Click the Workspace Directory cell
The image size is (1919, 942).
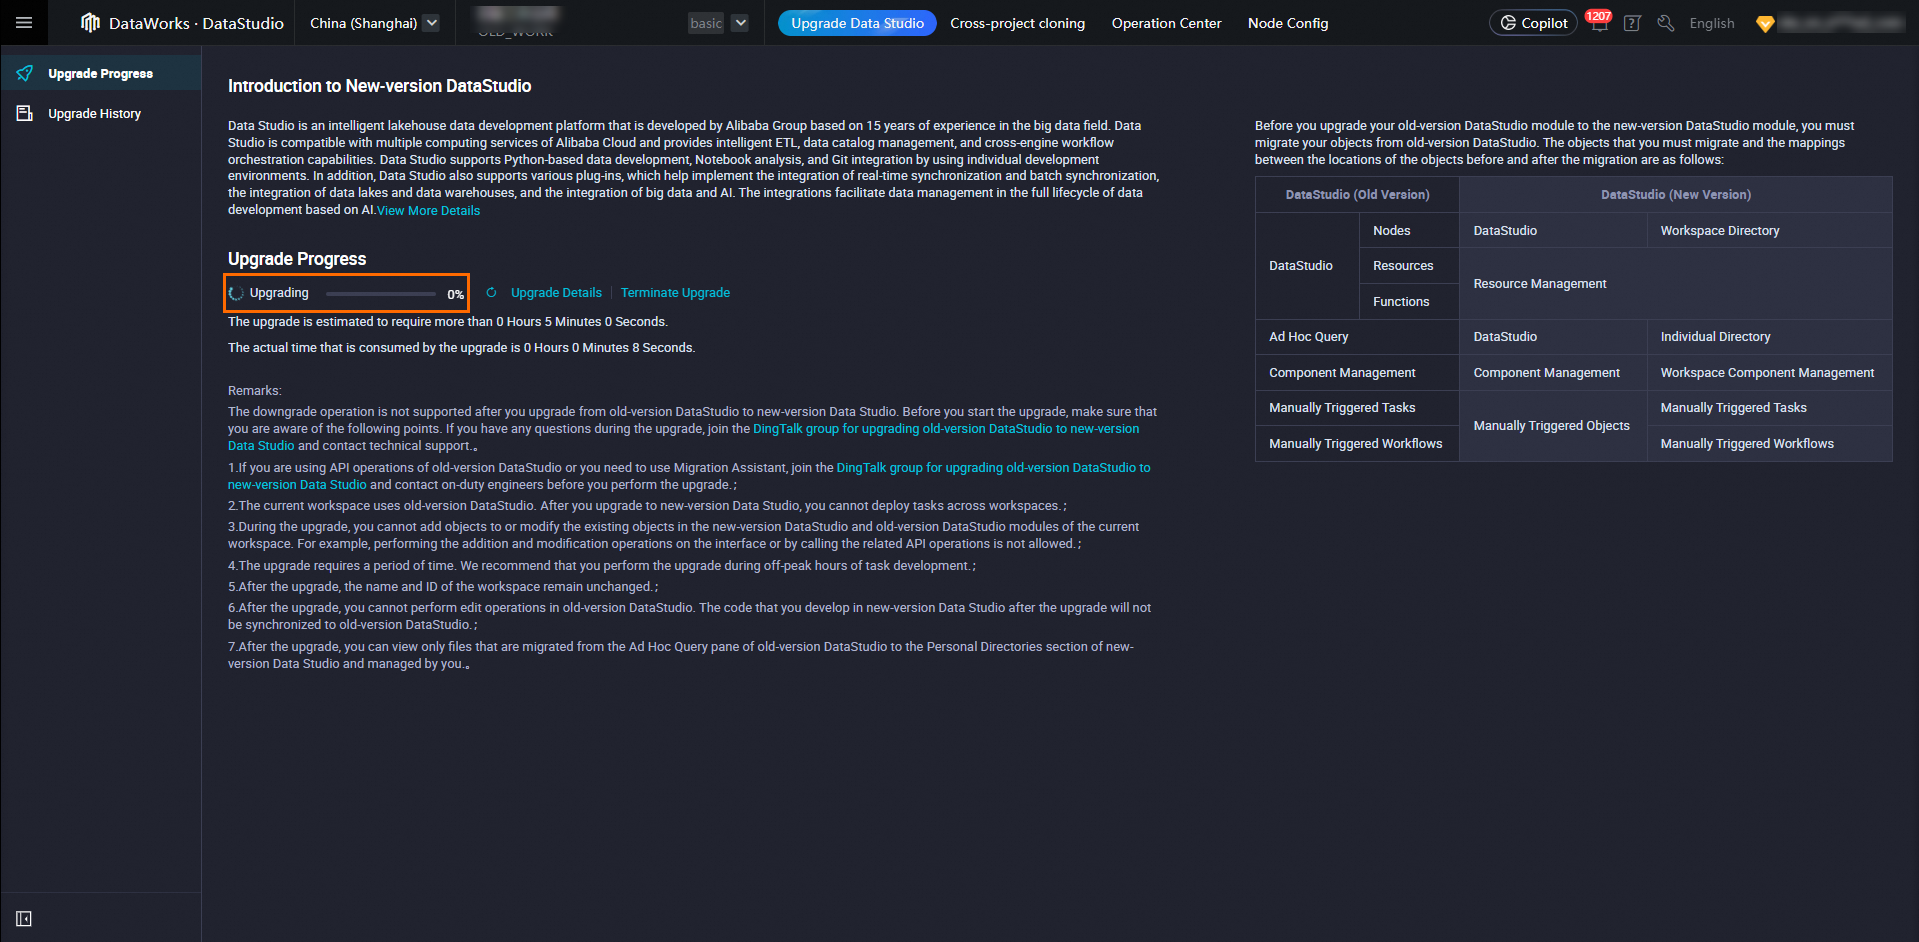[1770, 231]
